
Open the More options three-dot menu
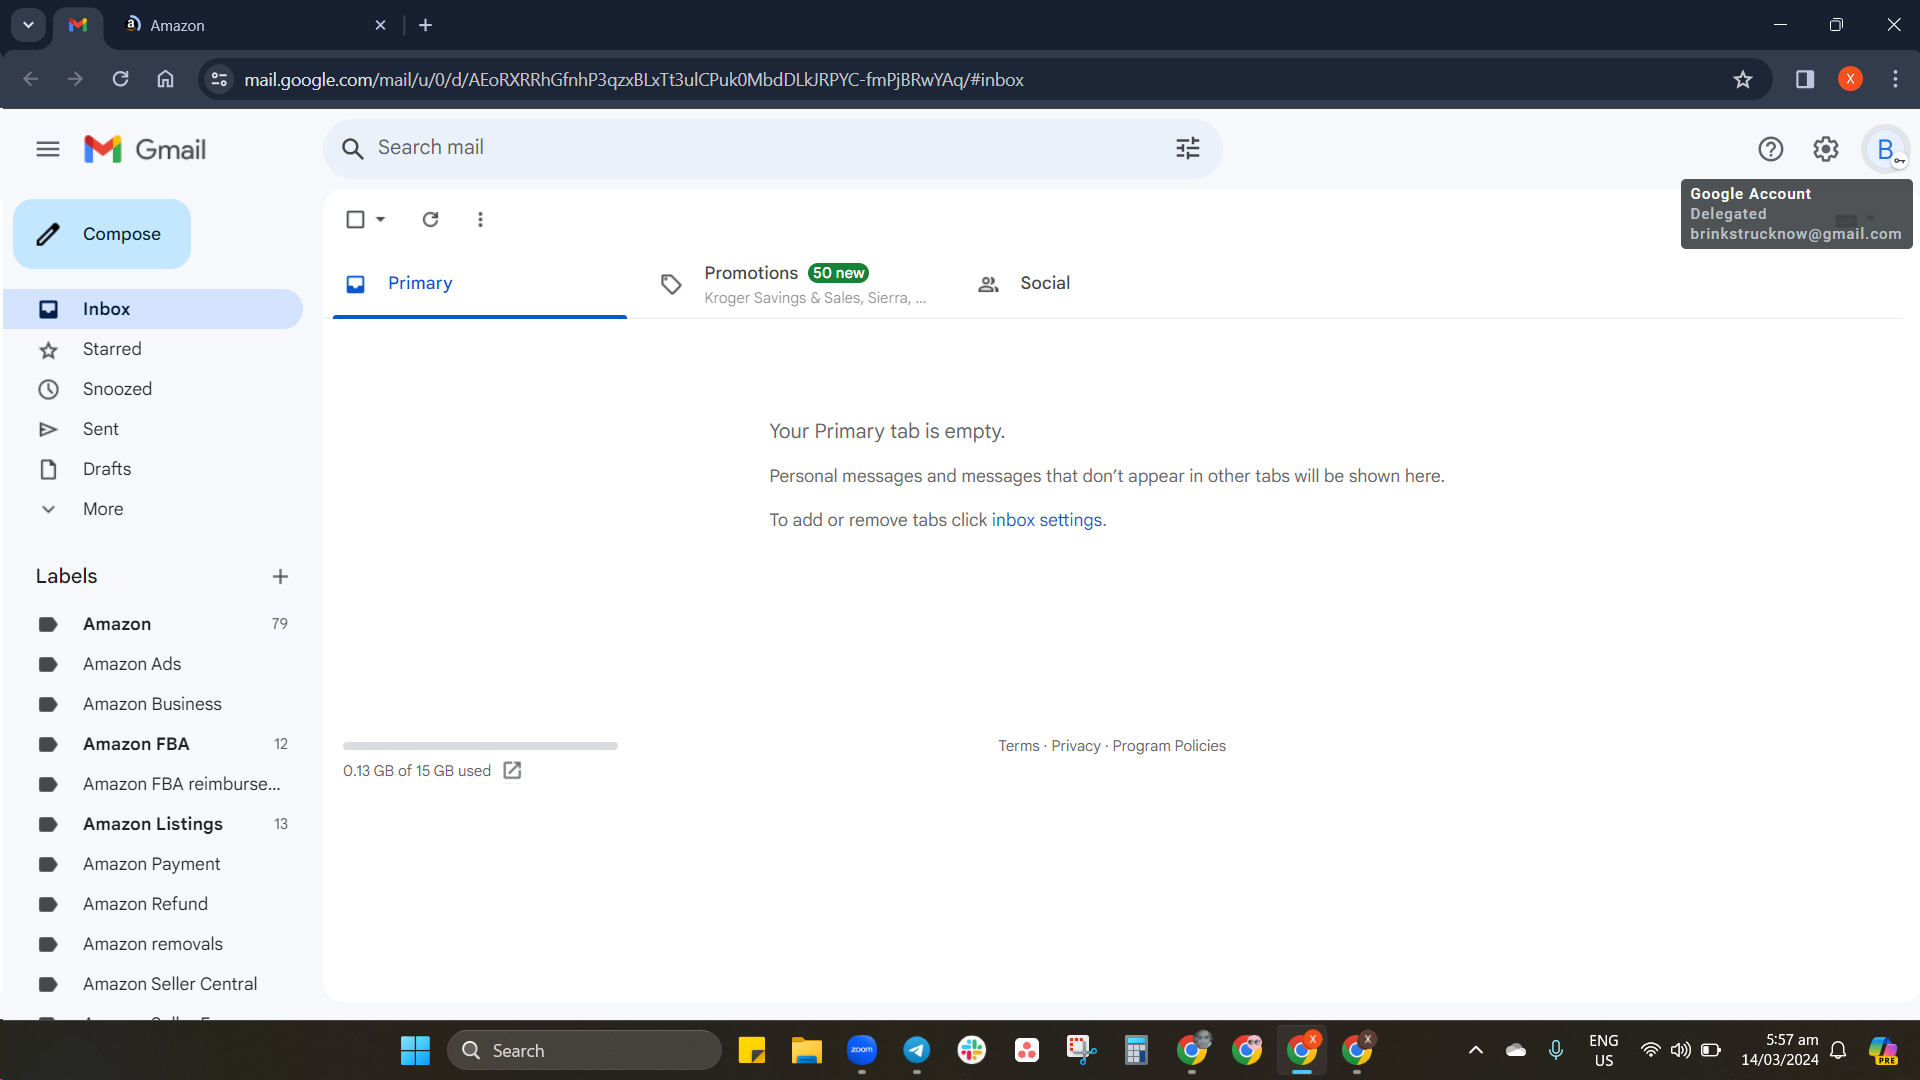click(x=480, y=219)
